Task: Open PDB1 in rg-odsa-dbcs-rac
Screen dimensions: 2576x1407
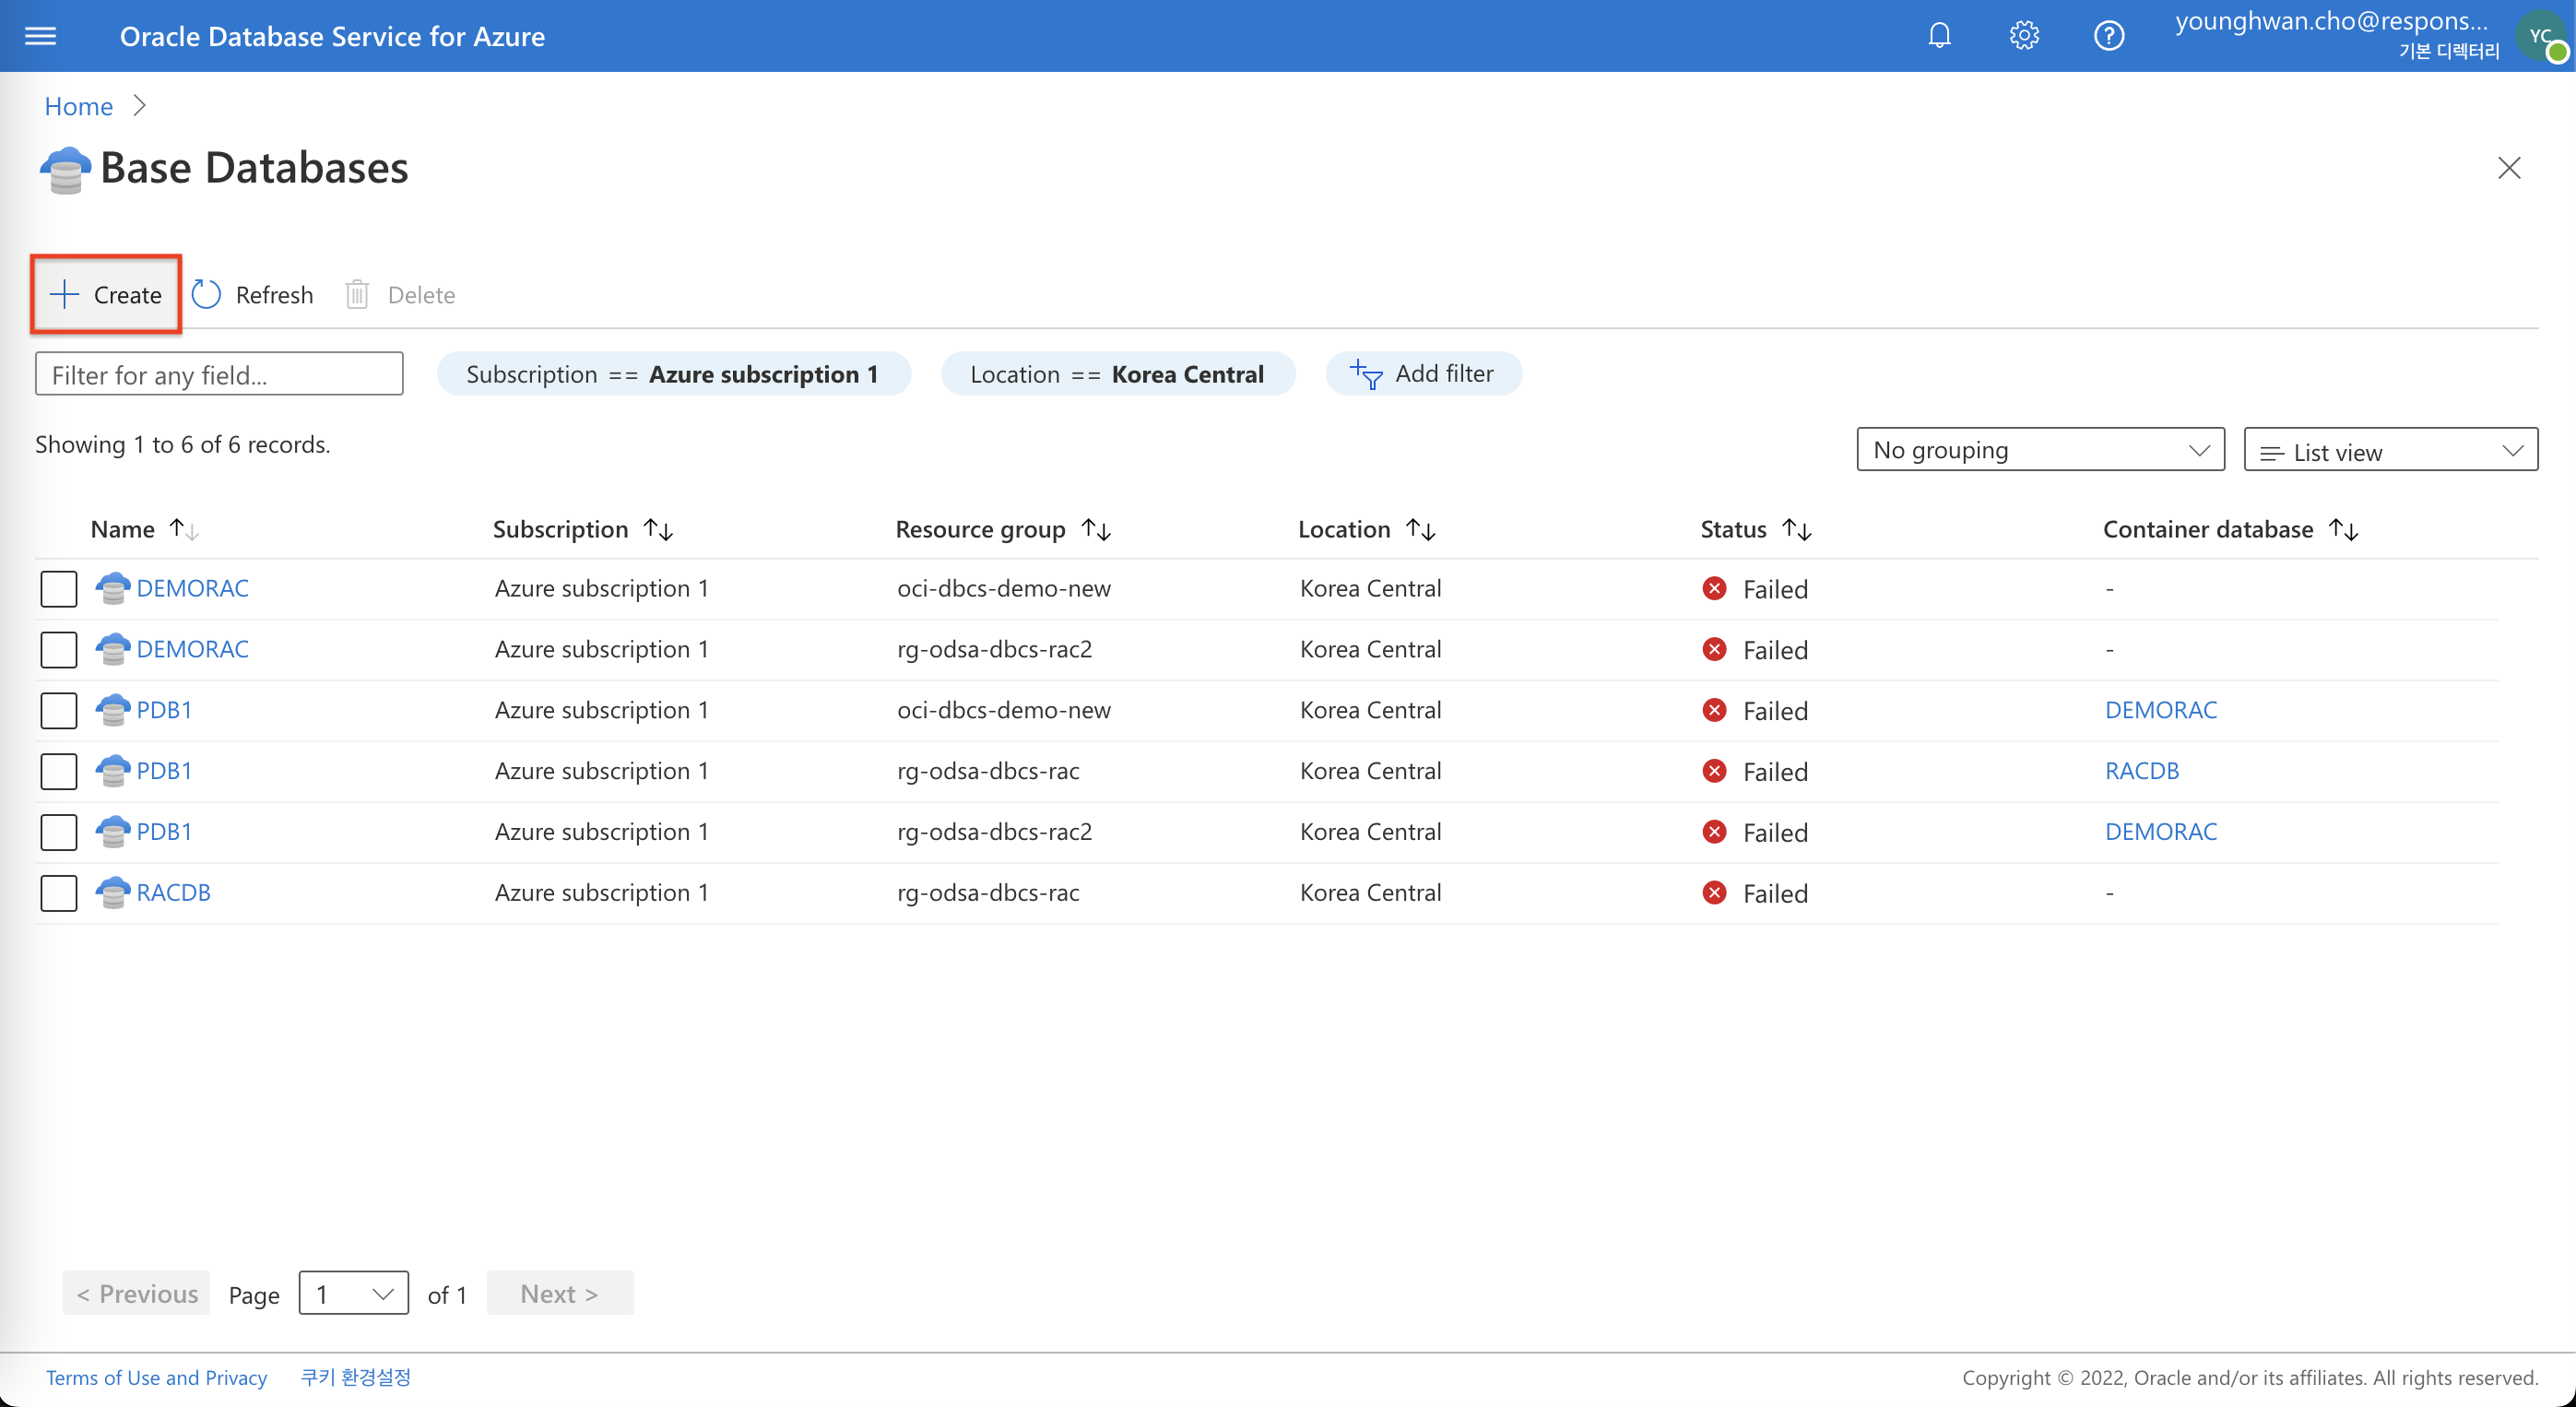Action: click(x=164, y=771)
